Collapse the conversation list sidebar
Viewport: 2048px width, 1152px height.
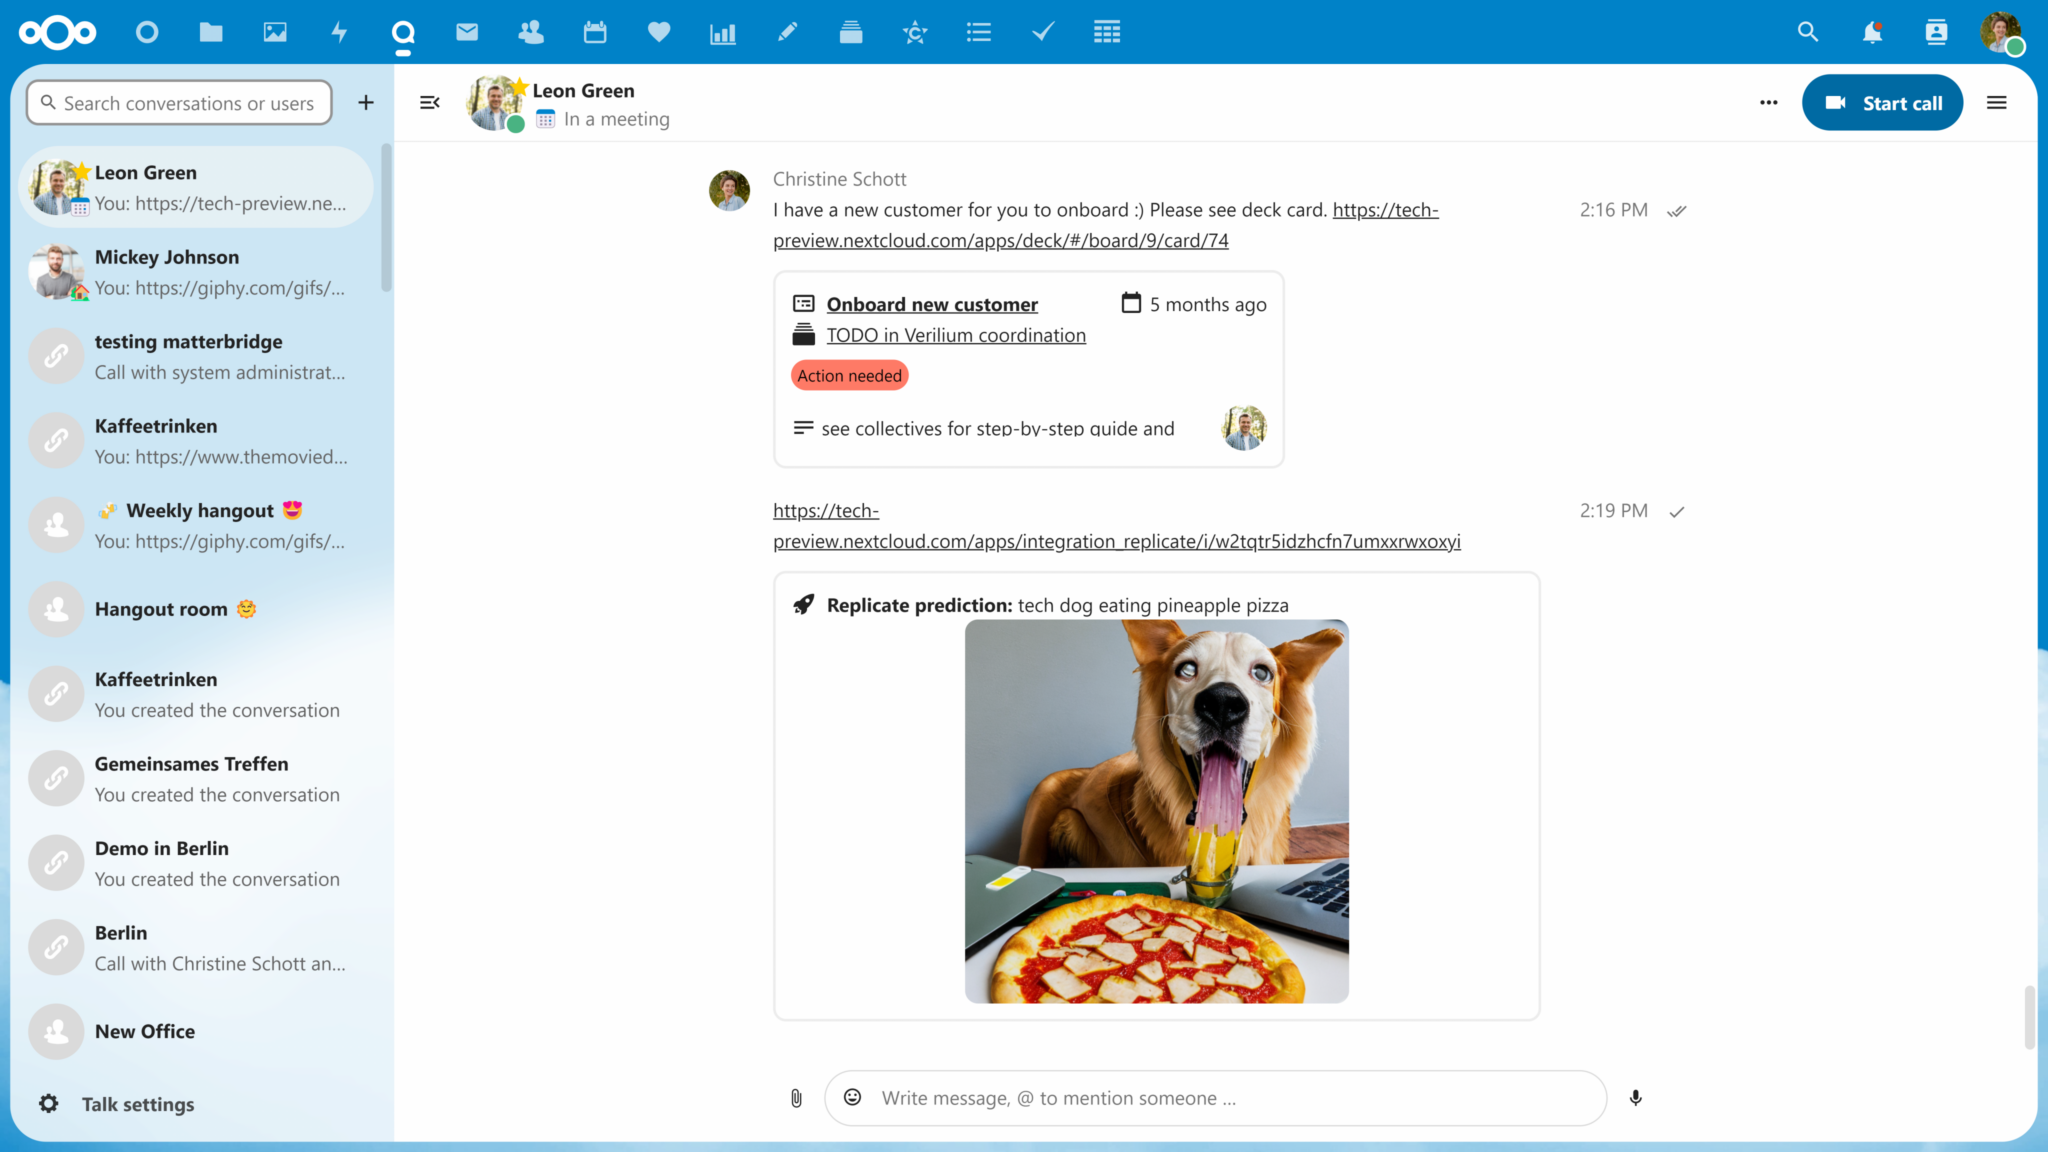pyautogui.click(x=429, y=102)
